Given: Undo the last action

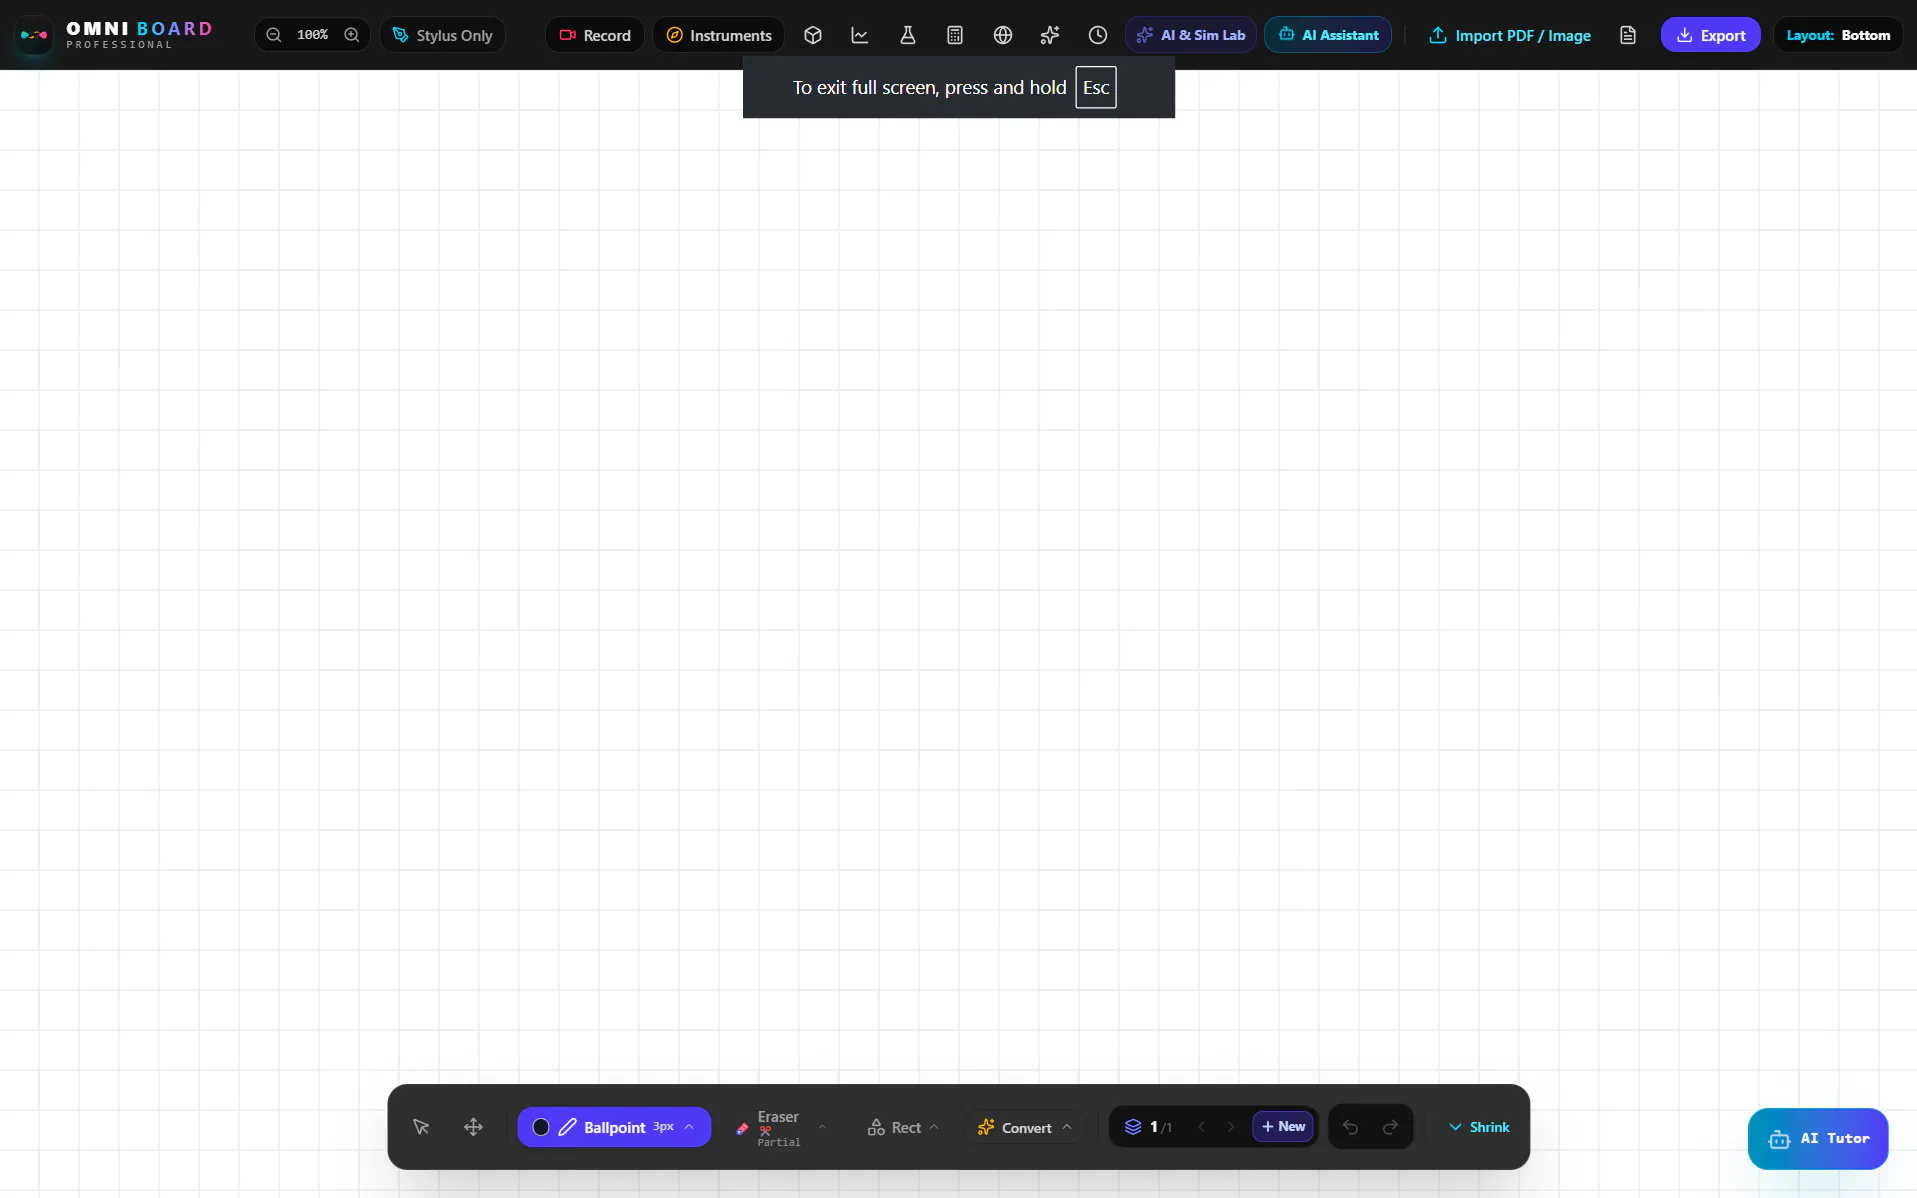Looking at the screenshot, I should (1351, 1127).
